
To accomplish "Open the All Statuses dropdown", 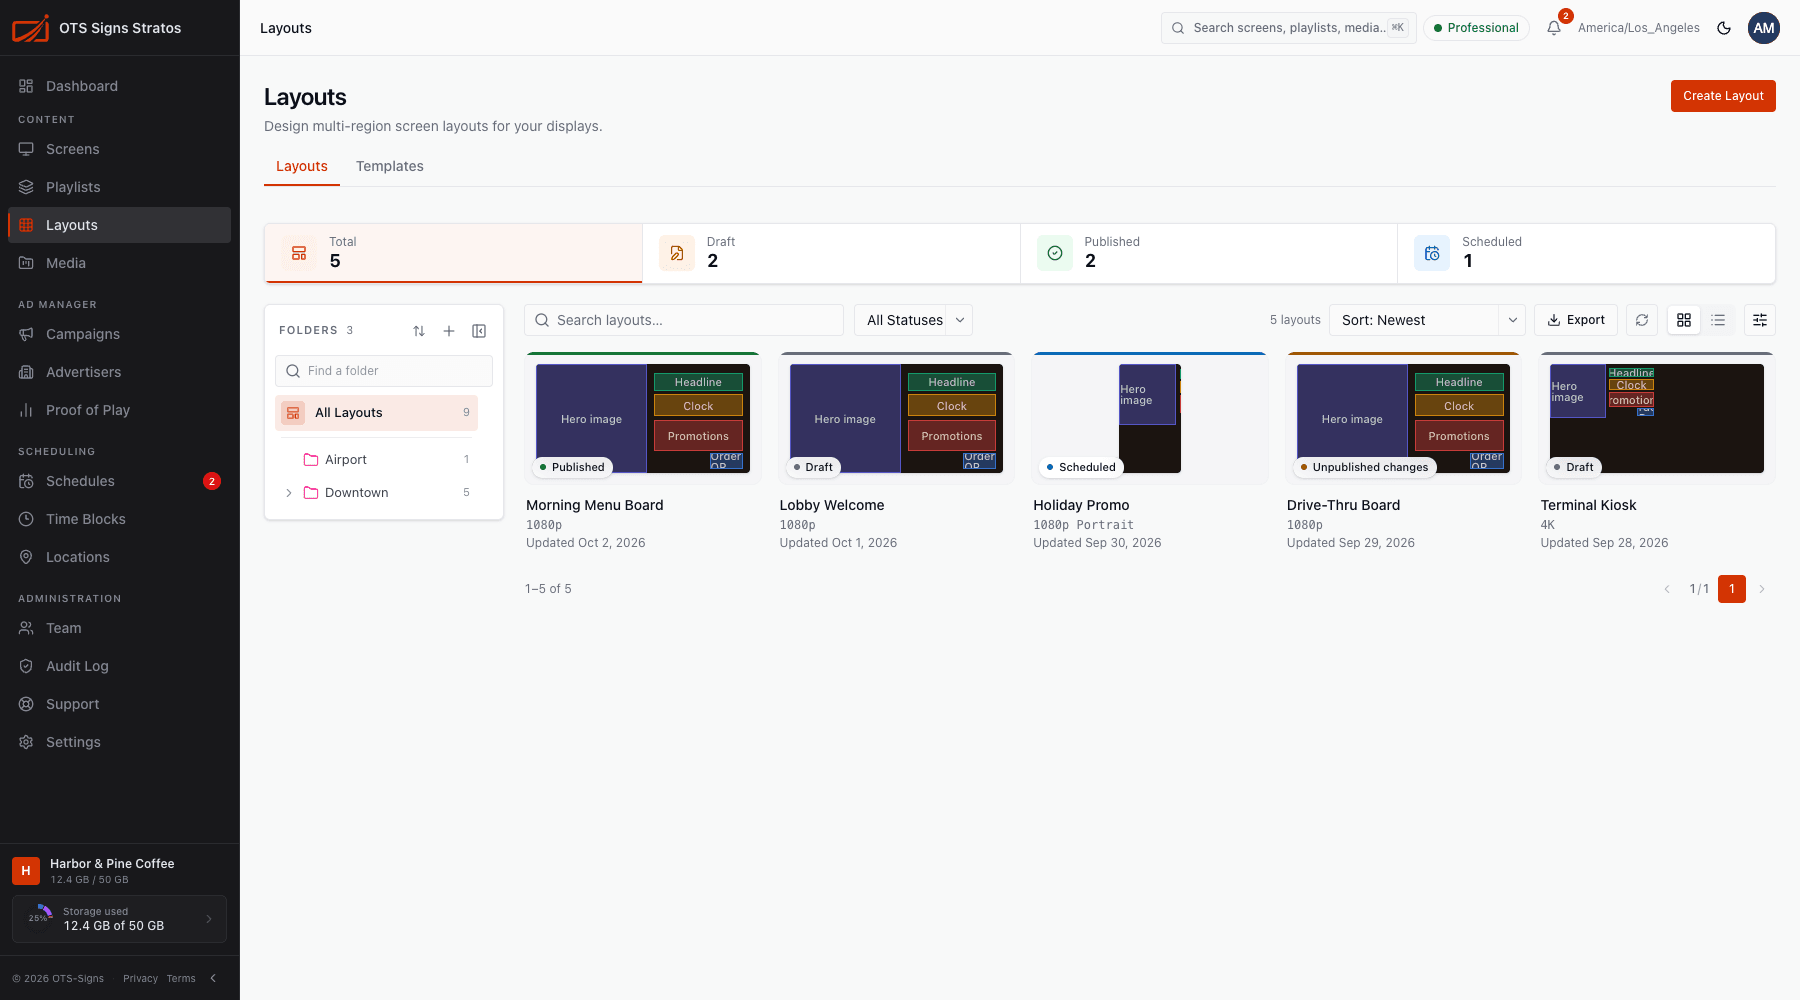I will click(913, 320).
